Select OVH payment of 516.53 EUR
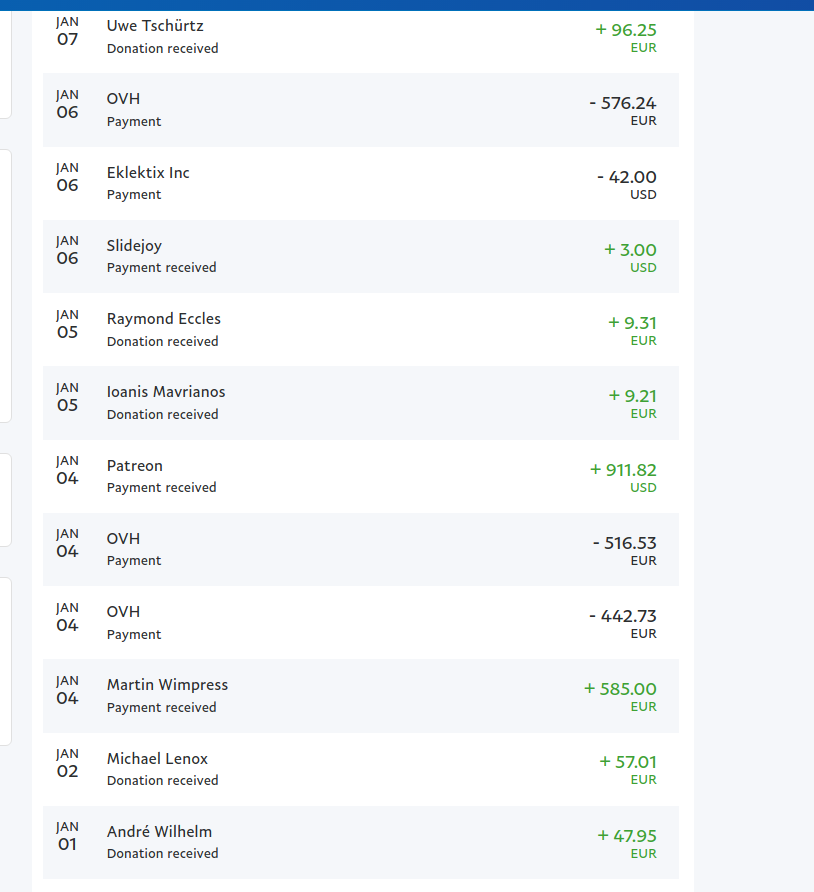This screenshot has width=814, height=892. [x=361, y=550]
